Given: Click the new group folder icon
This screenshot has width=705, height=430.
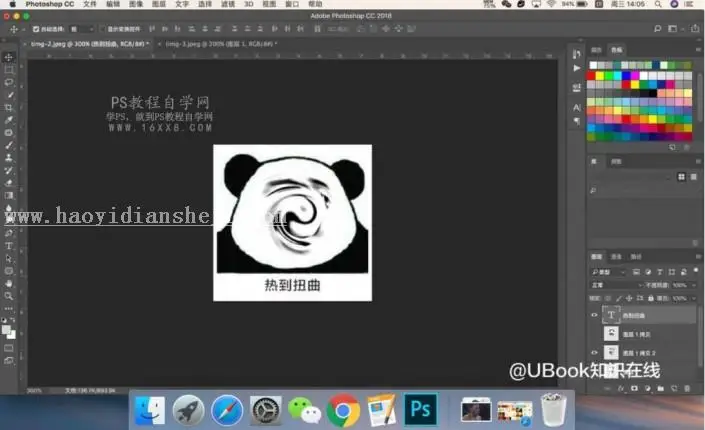Looking at the screenshot, I should pyautogui.click(x=660, y=388).
